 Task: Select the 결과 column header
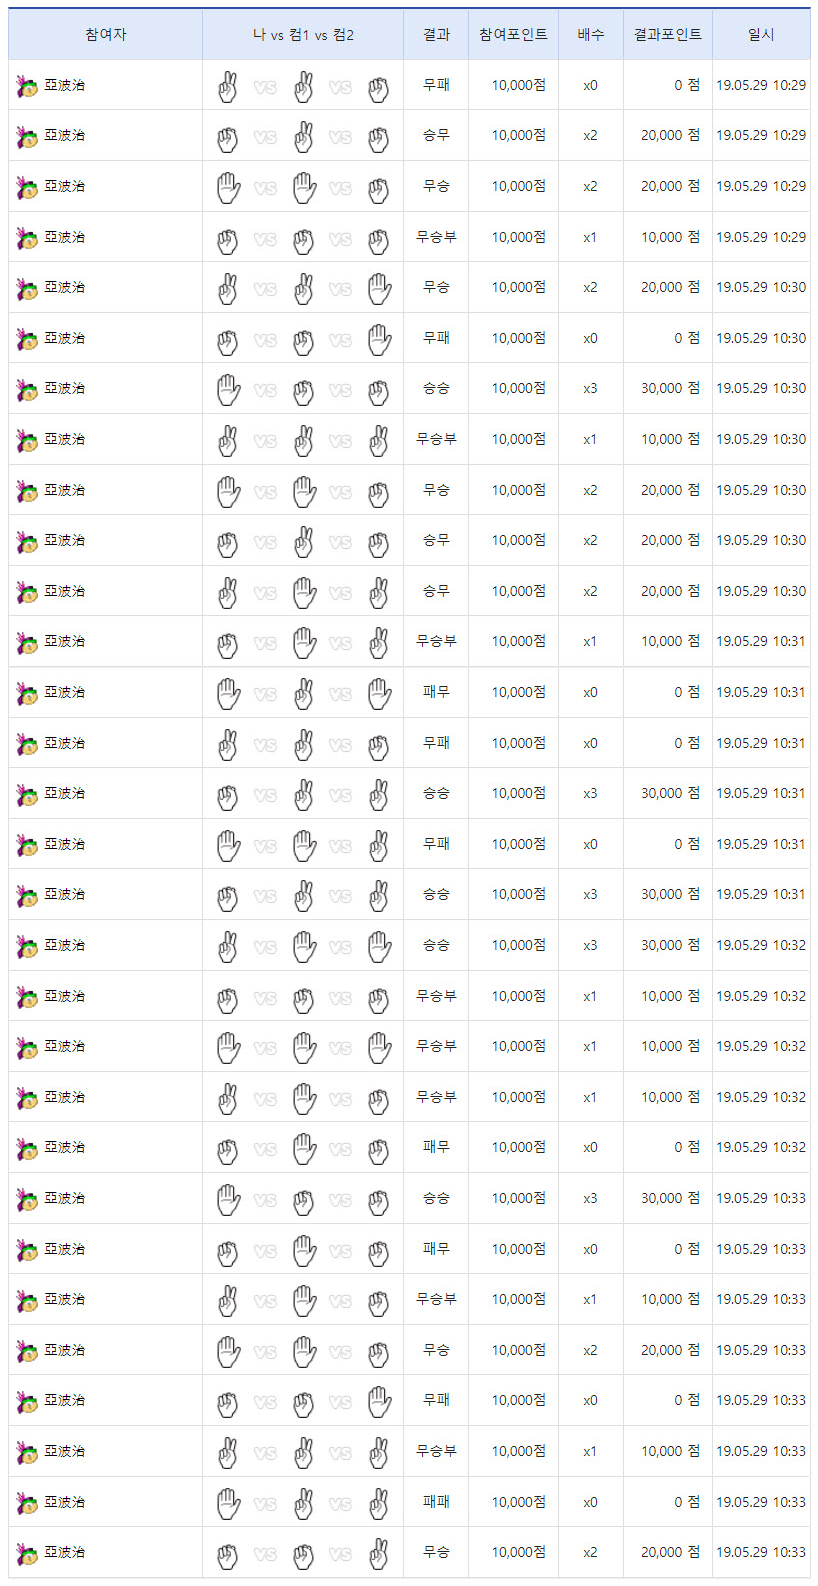tap(436, 35)
